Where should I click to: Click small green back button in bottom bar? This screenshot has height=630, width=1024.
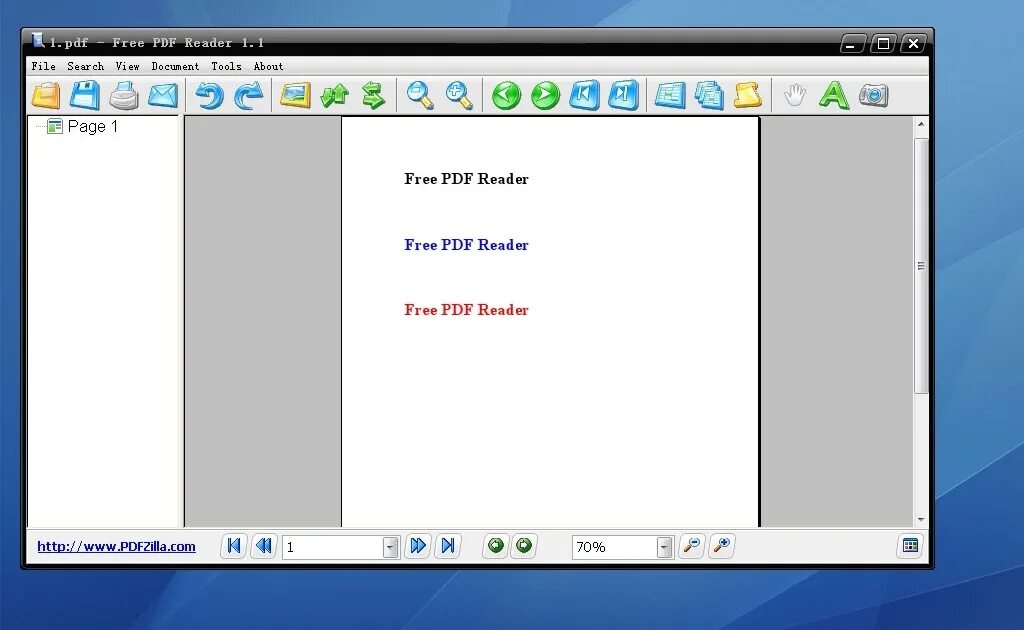[496, 545]
